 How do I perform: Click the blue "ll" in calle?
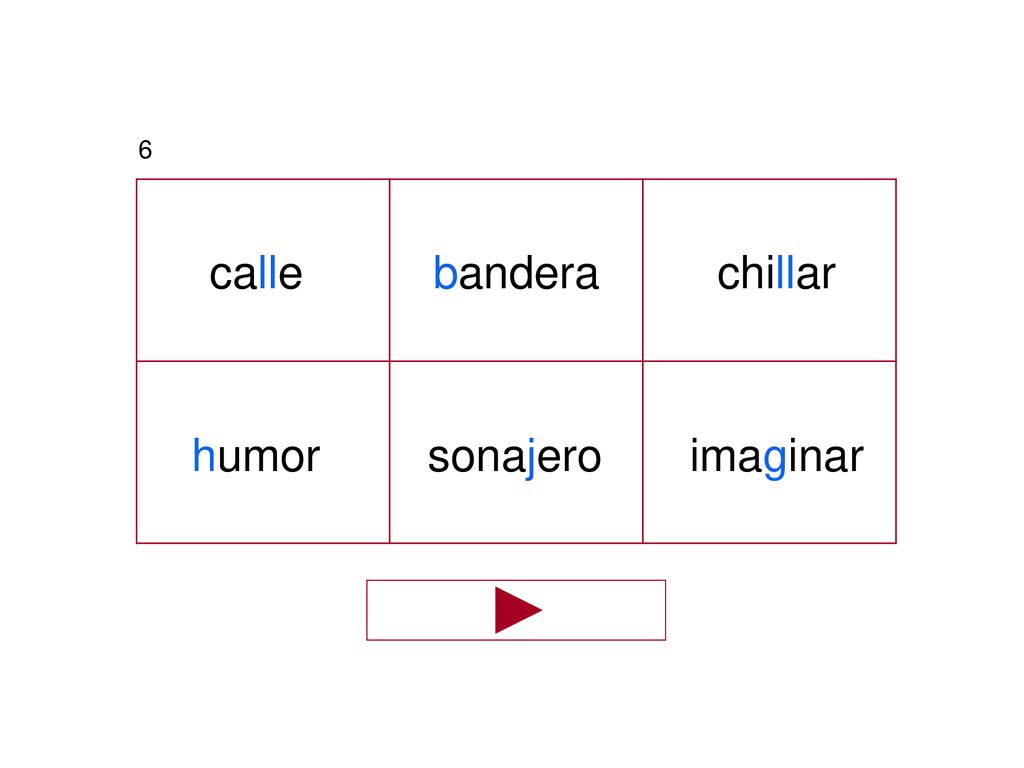click(268, 272)
